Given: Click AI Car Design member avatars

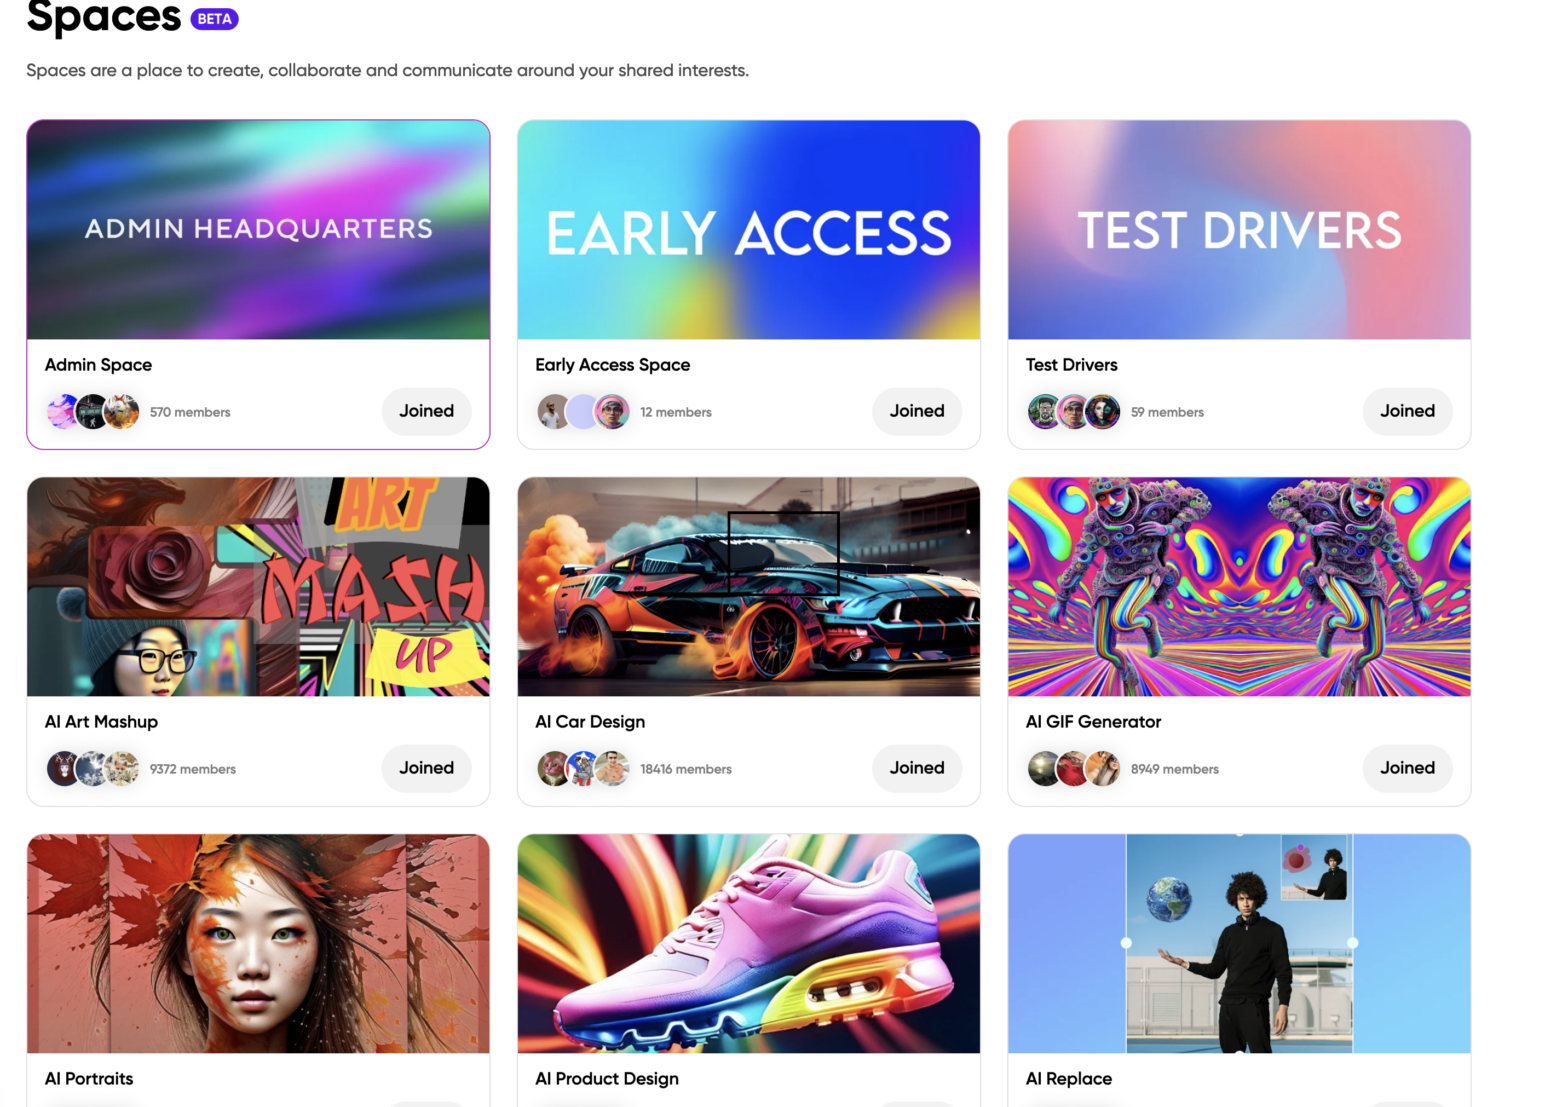Looking at the screenshot, I should click(583, 768).
